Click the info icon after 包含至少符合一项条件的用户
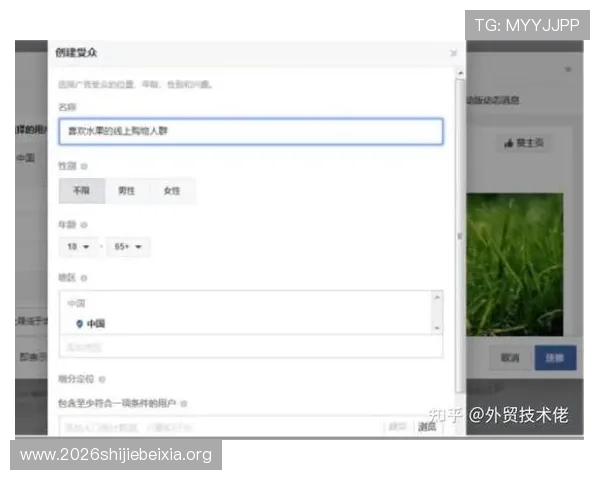Image resolution: width=600 pixels, height=480 pixels. tap(184, 403)
